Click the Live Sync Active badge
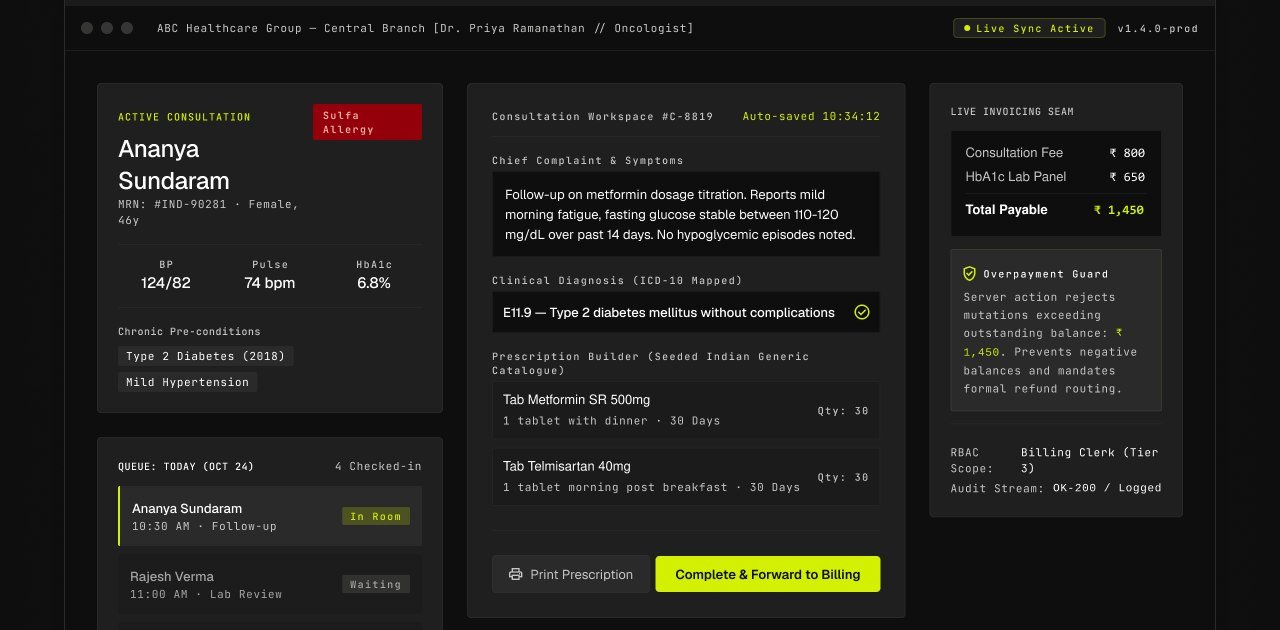Screen dimensions: 1280x630 point(1029,29)
